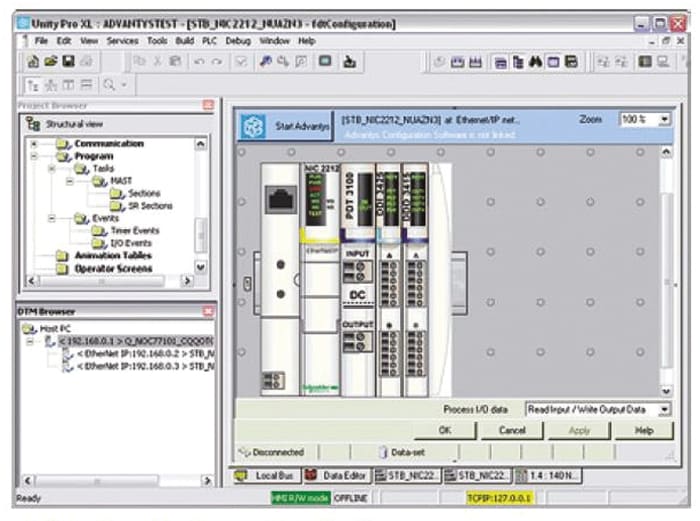Click the structural view tree icon in second toolbar
Viewport: 700px width, 521px height.
click(x=33, y=85)
